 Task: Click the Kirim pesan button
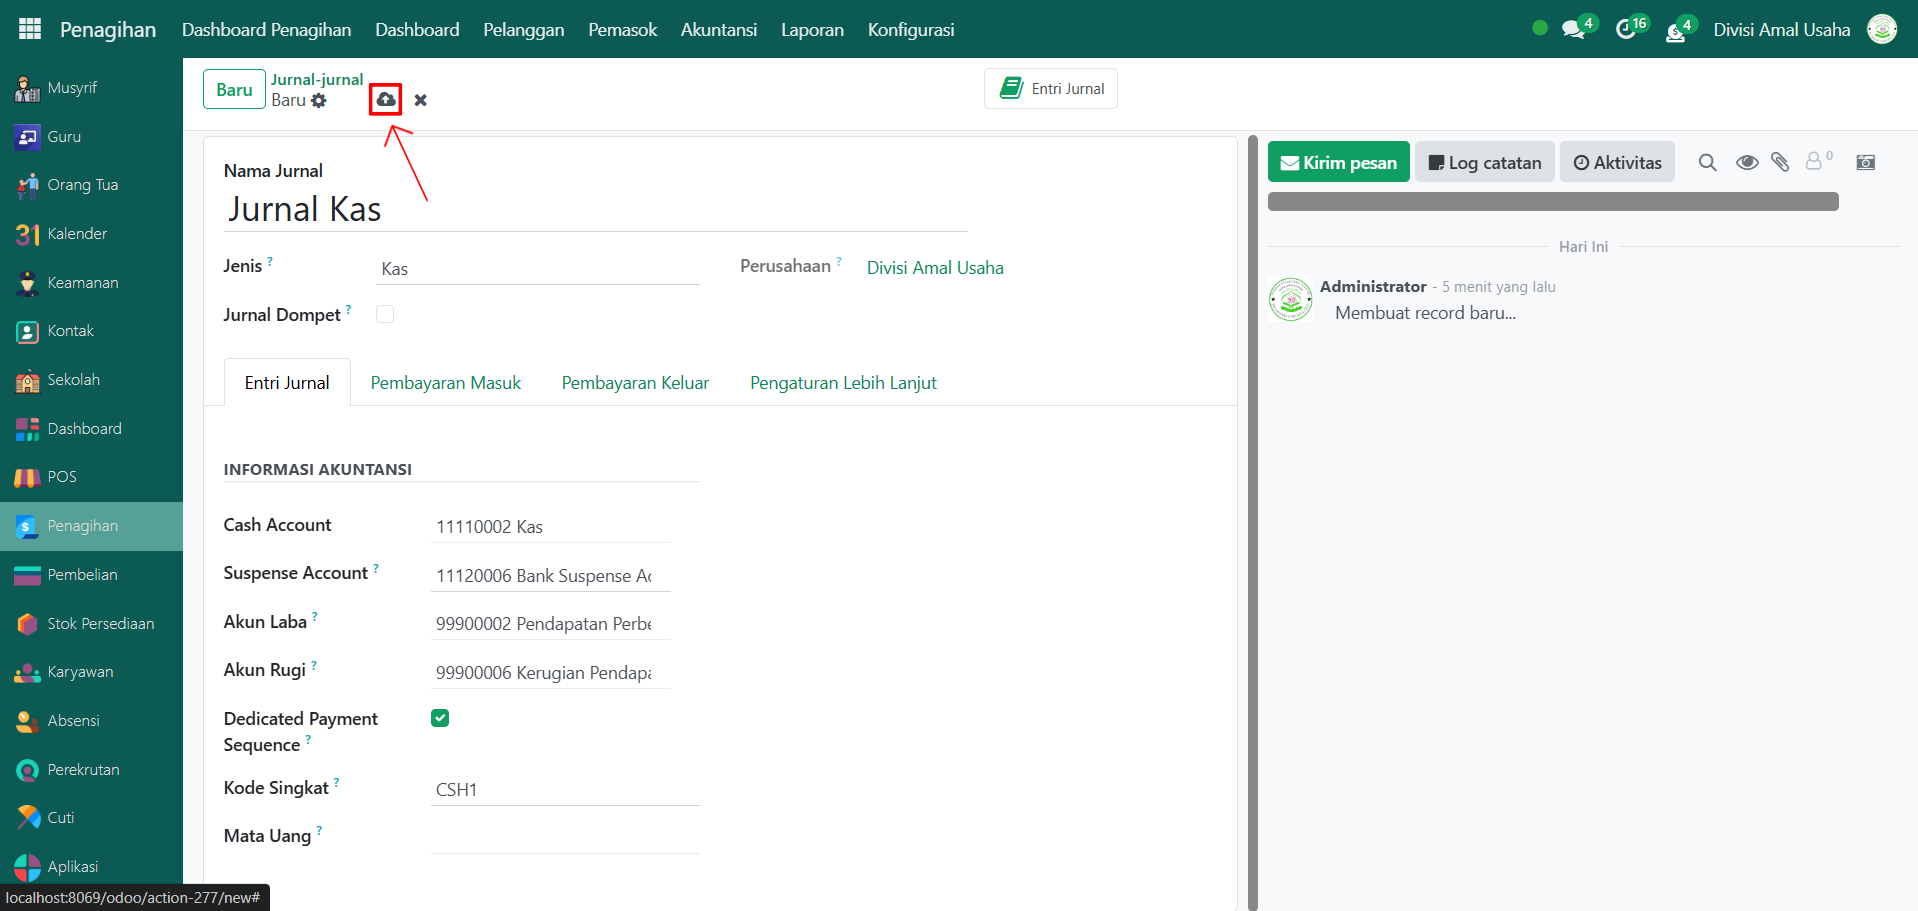(x=1338, y=162)
